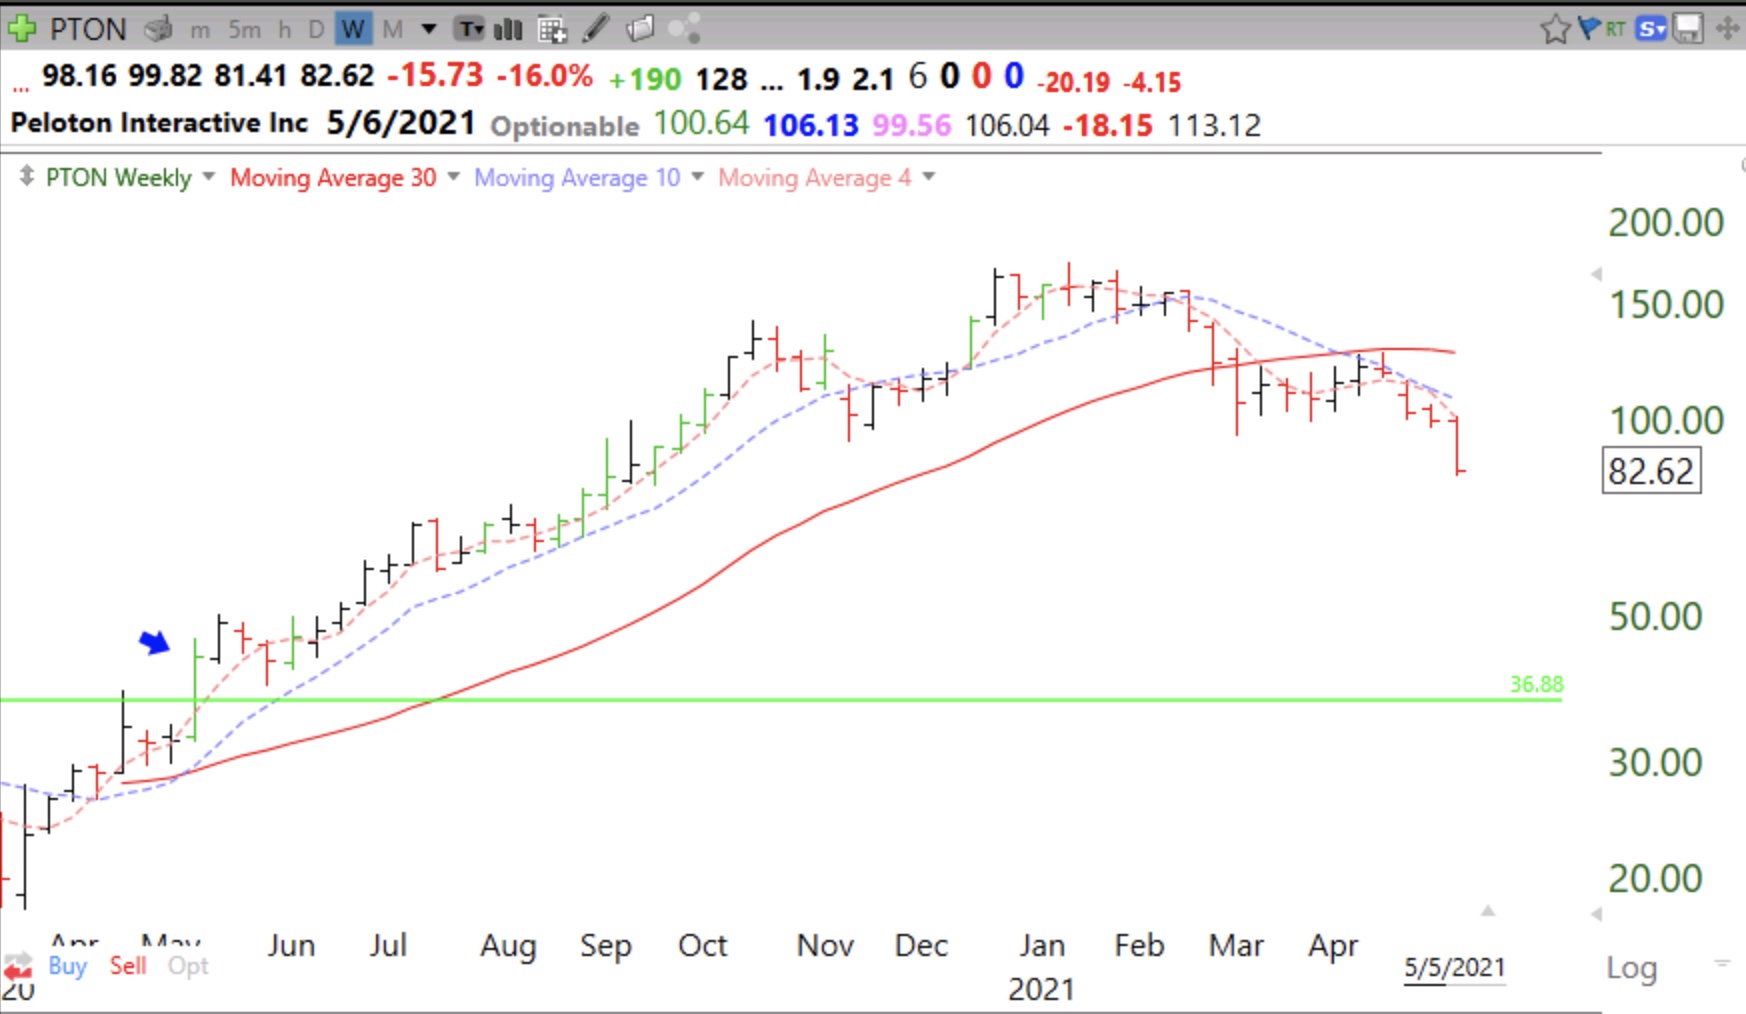The image size is (1746, 1014).
Task: Click the 2021 year label on time axis
Action: 1041,988
